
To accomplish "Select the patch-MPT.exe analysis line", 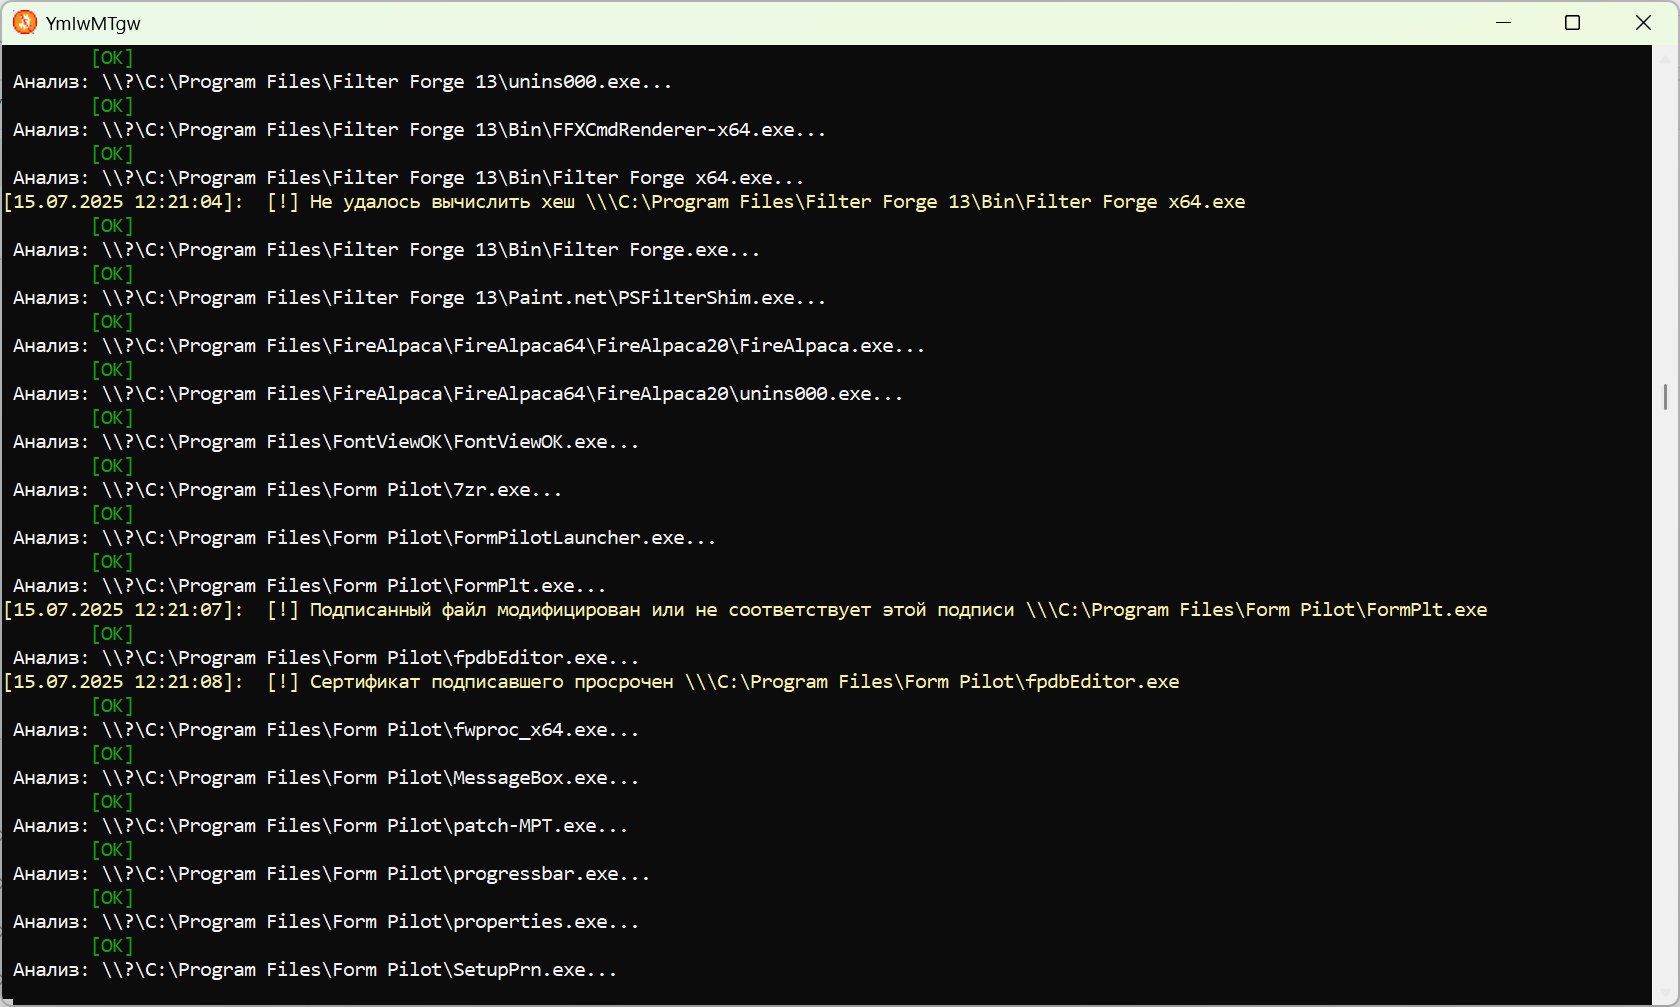I will [320, 826].
